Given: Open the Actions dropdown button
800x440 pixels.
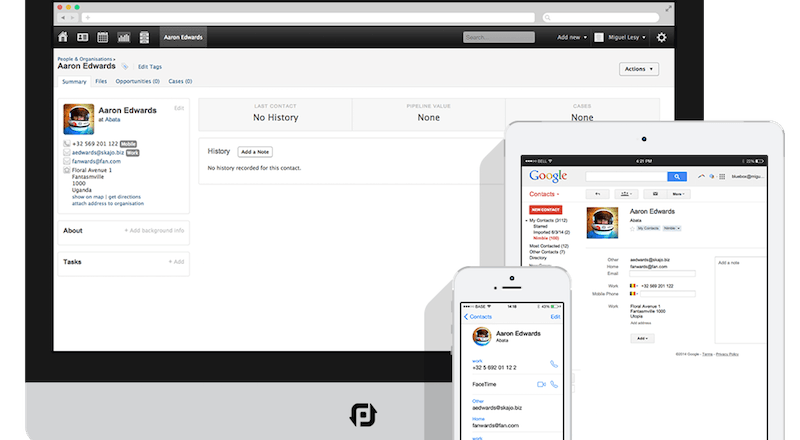Looking at the screenshot, I should [x=639, y=69].
